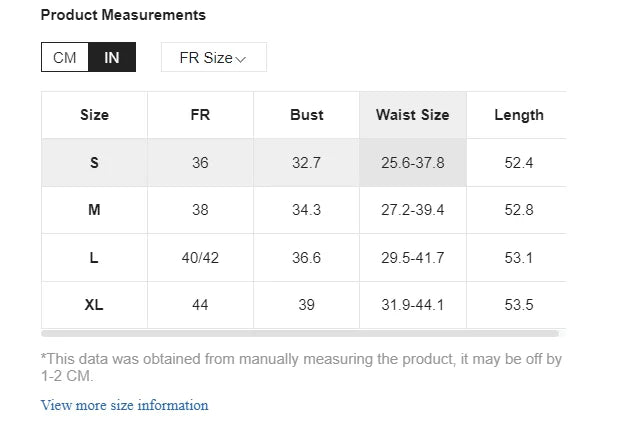The width and height of the screenshot is (624, 436).
Task: Click the Length column header
Action: point(518,115)
